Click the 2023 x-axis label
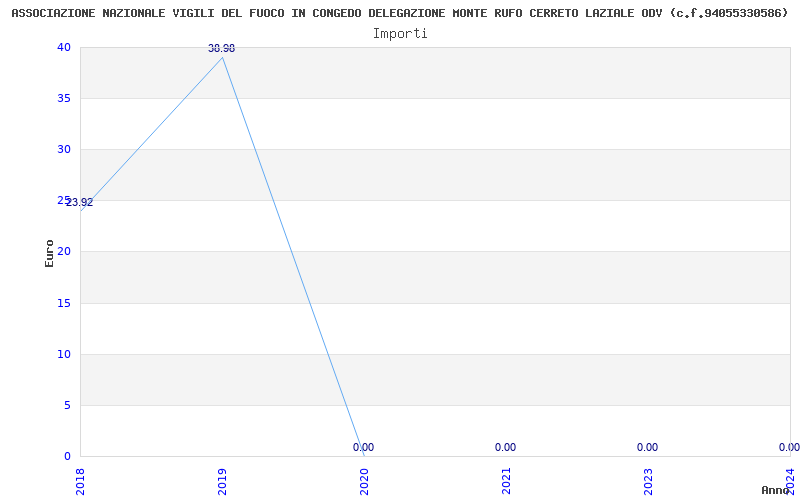The image size is (800, 500). pyautogui.click(x=648, y=482)
